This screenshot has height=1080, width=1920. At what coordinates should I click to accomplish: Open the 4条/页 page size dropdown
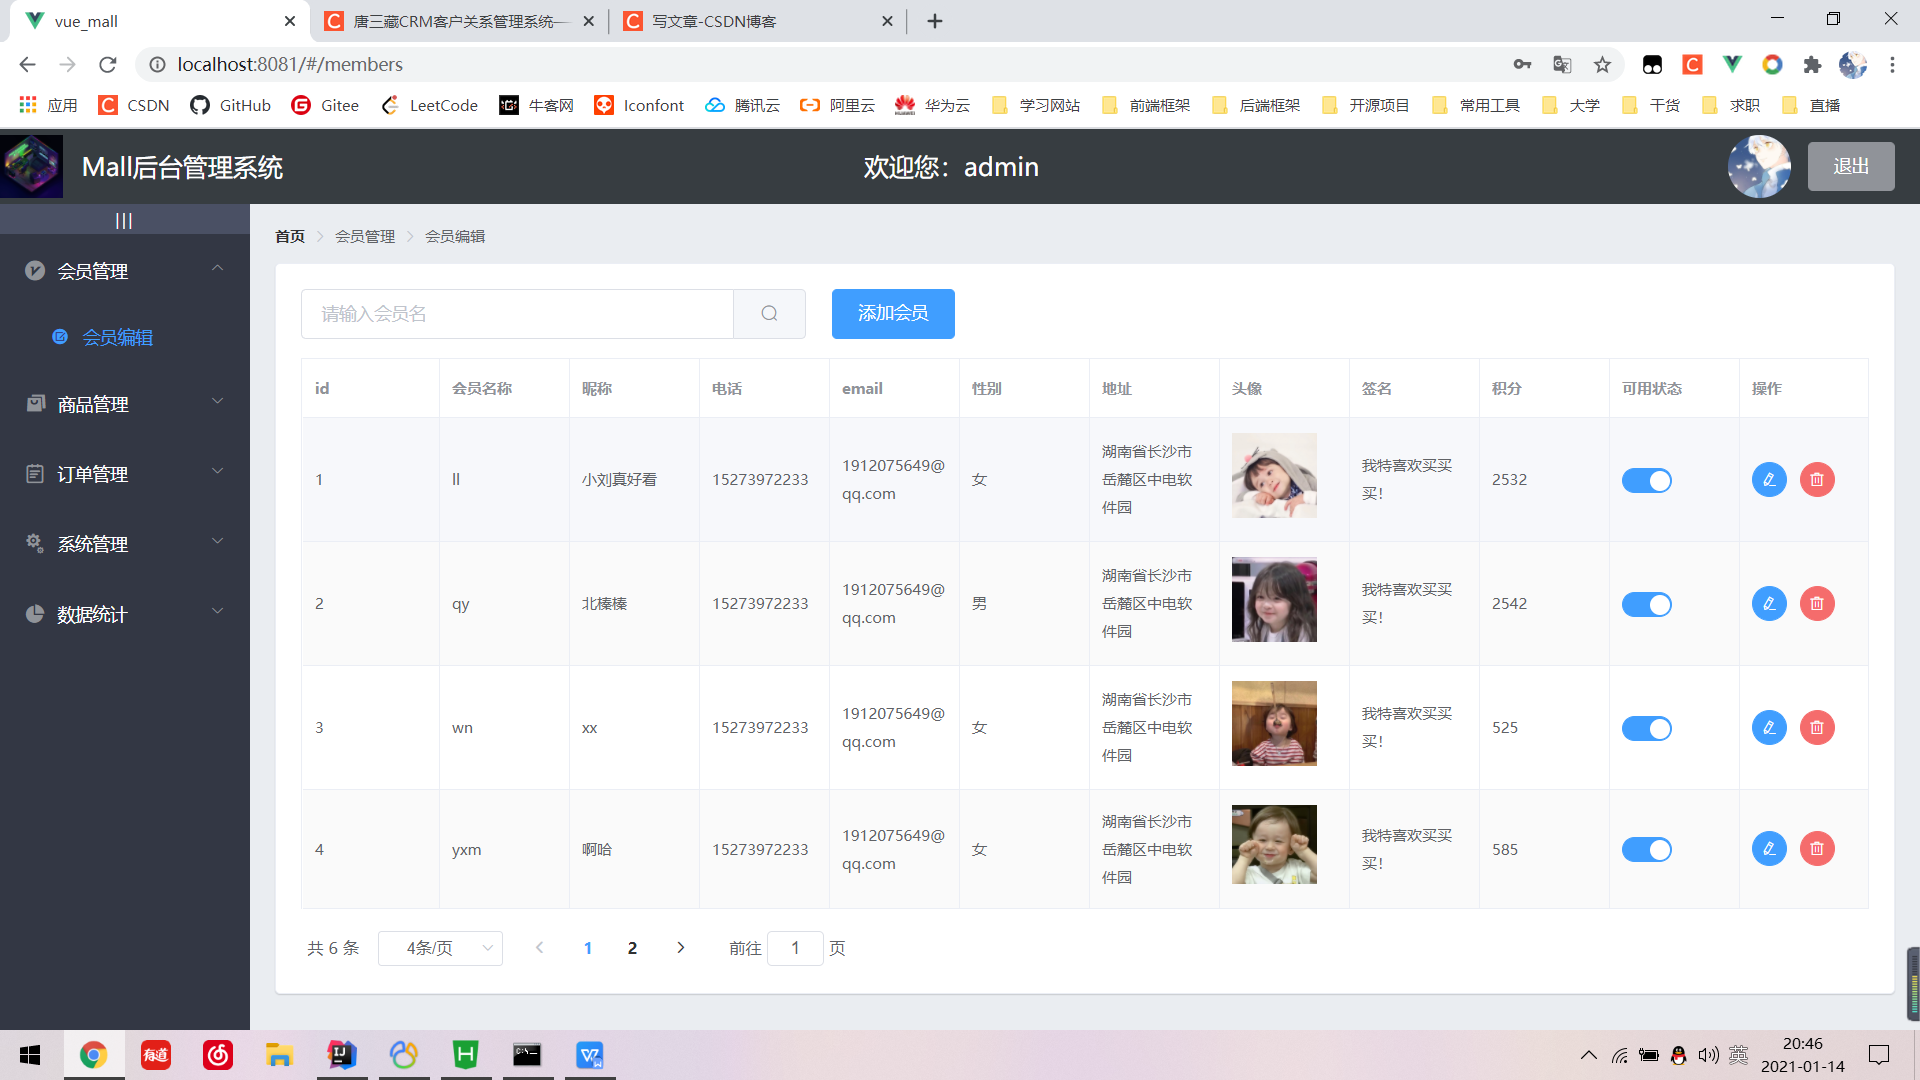(440, 948)
